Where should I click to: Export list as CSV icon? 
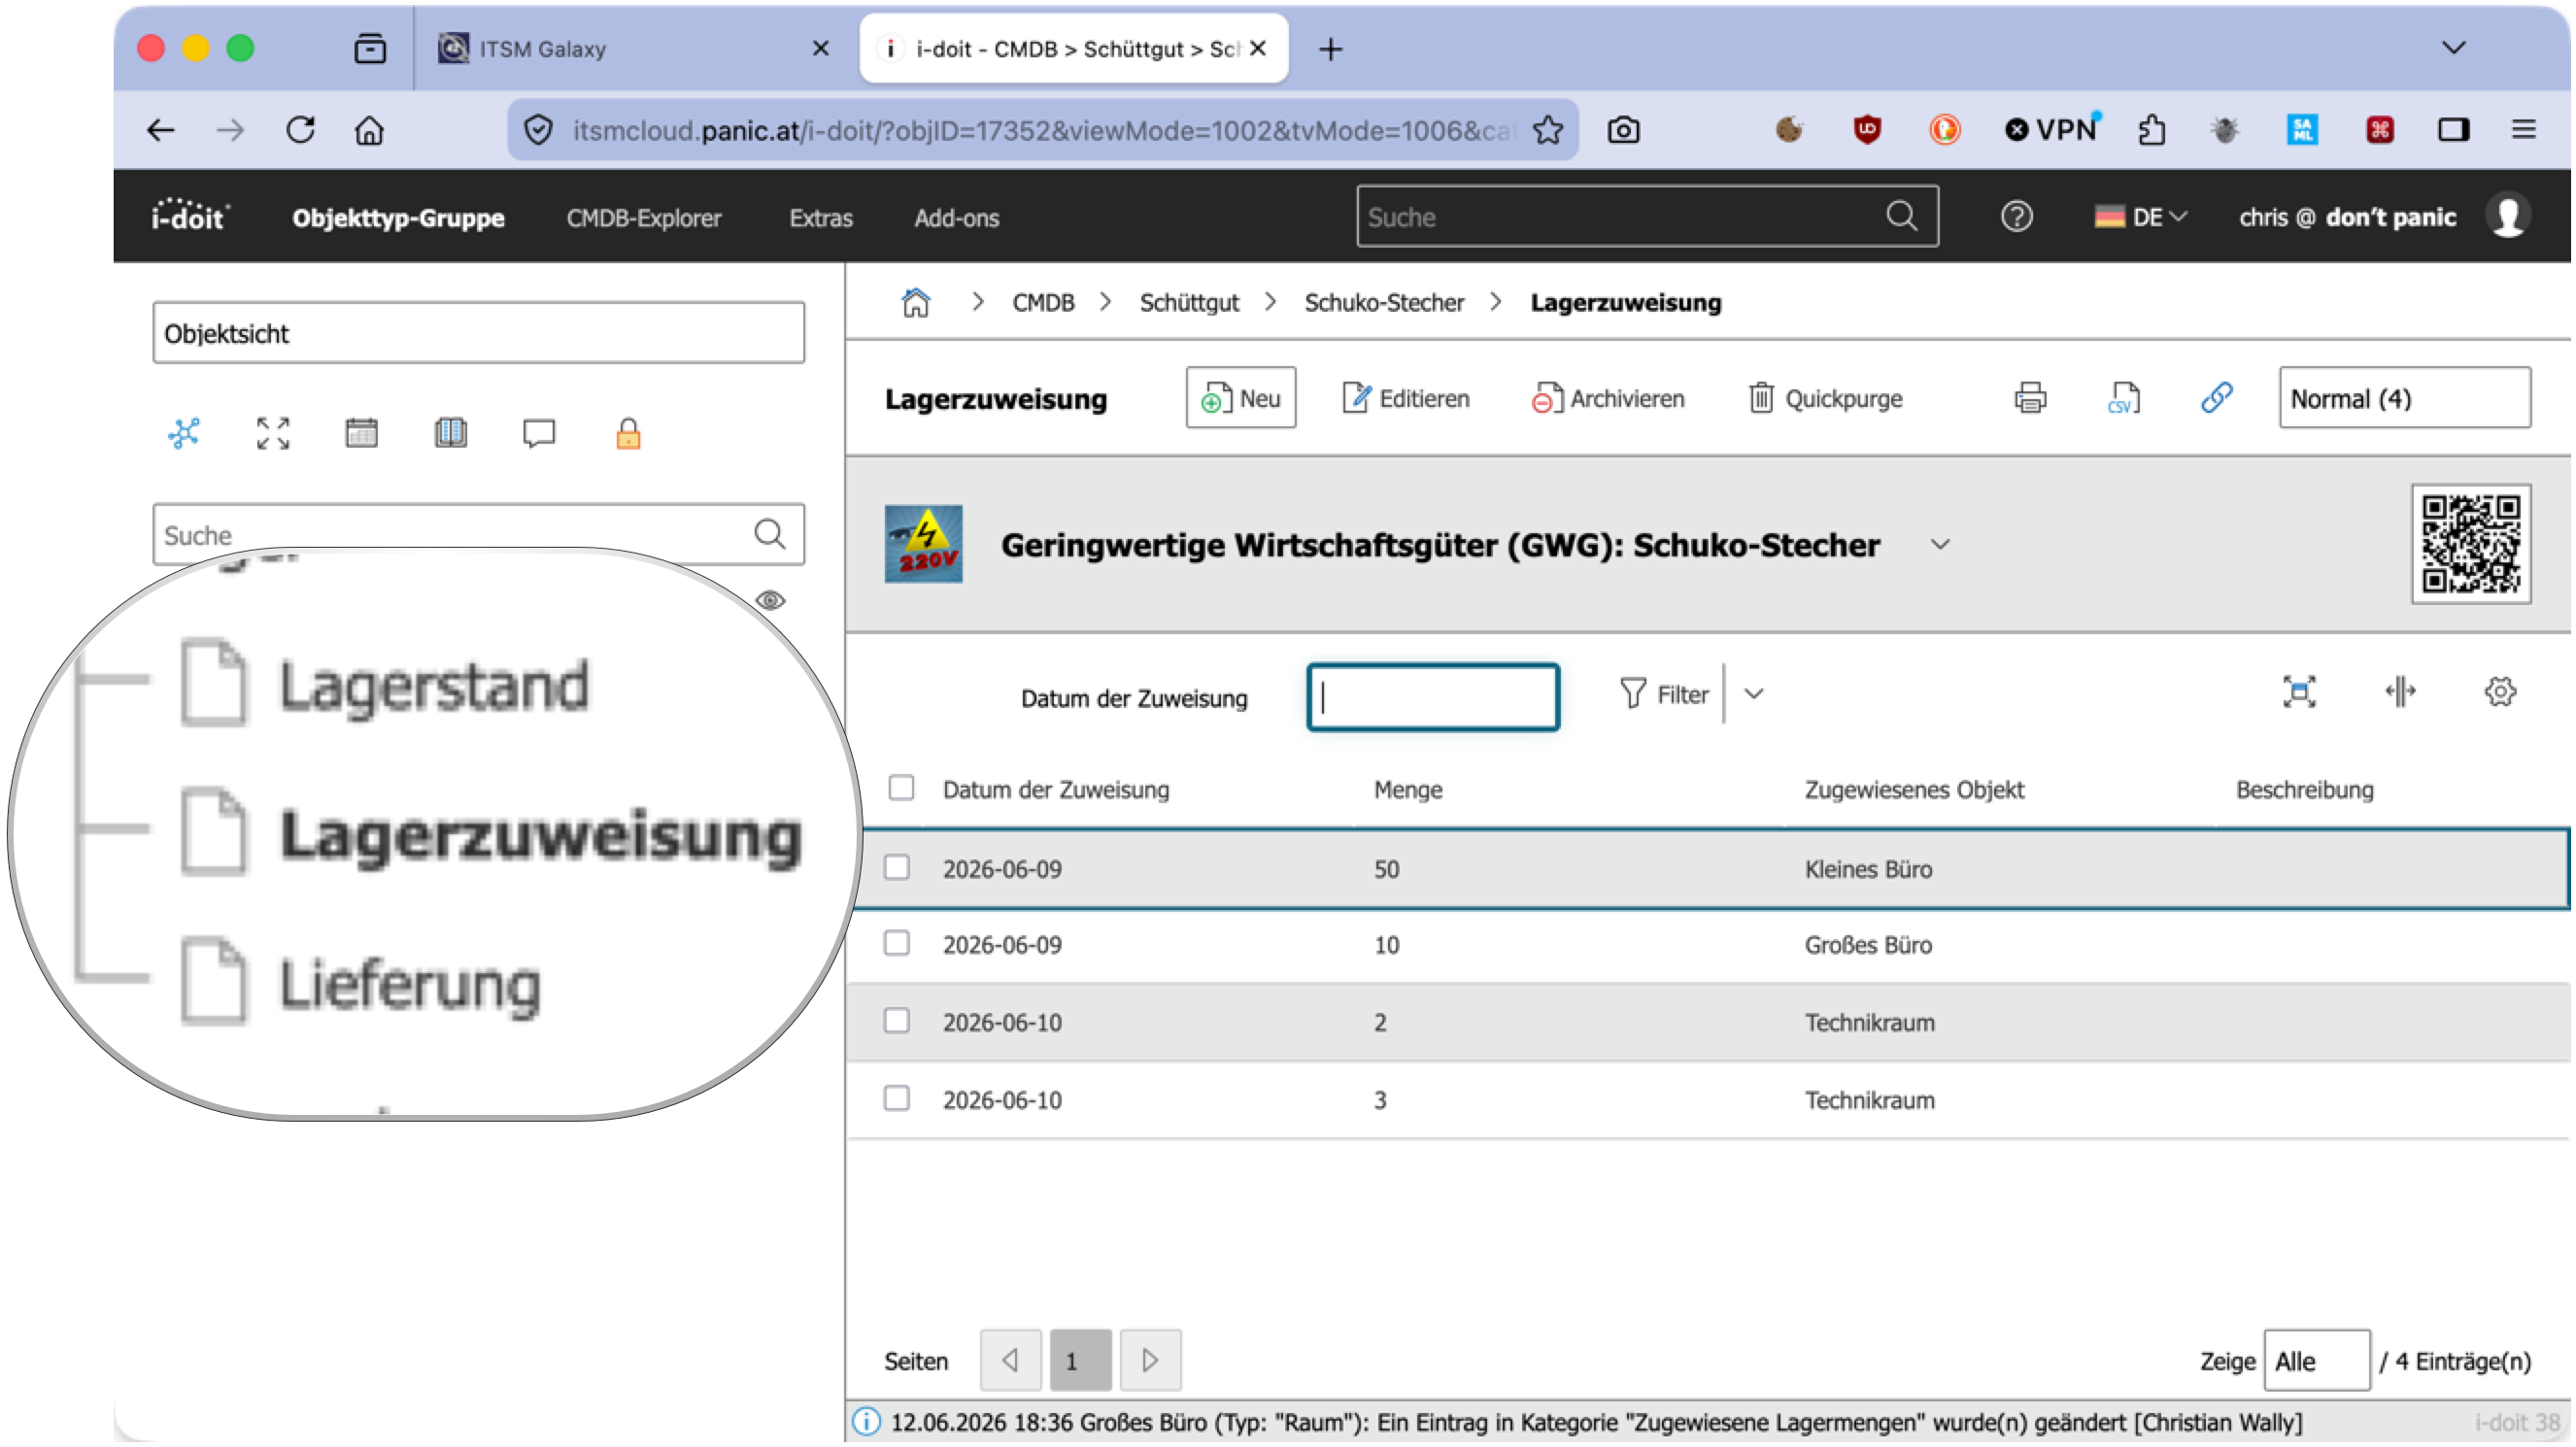[x=2123, y=398]
